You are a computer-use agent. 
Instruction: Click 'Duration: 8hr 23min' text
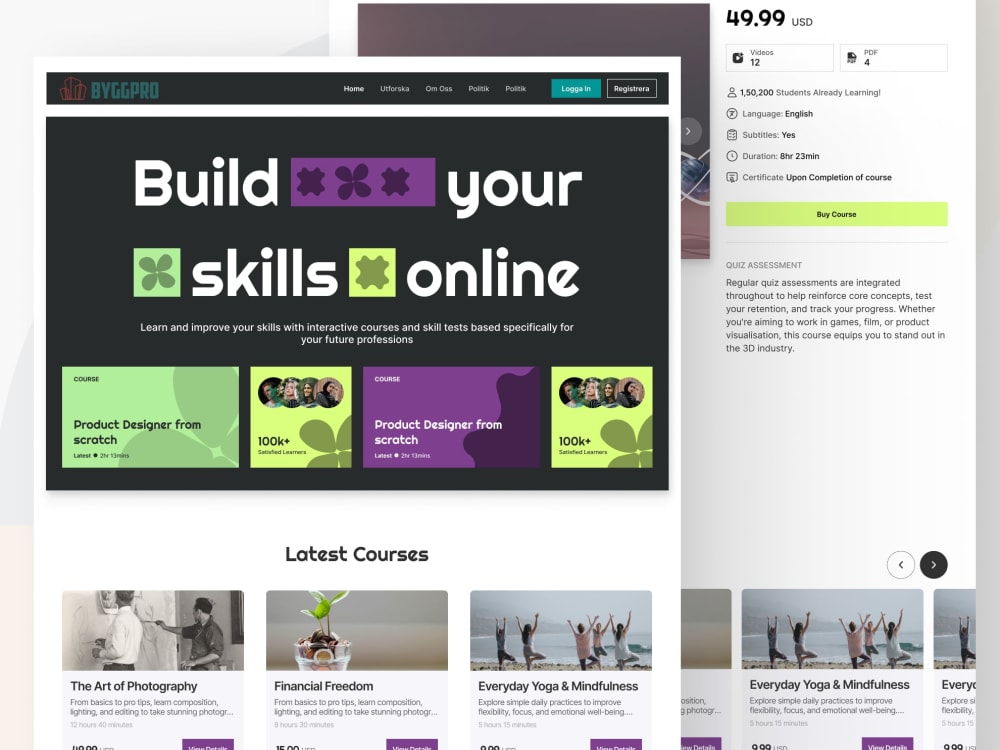pos(781,156)
